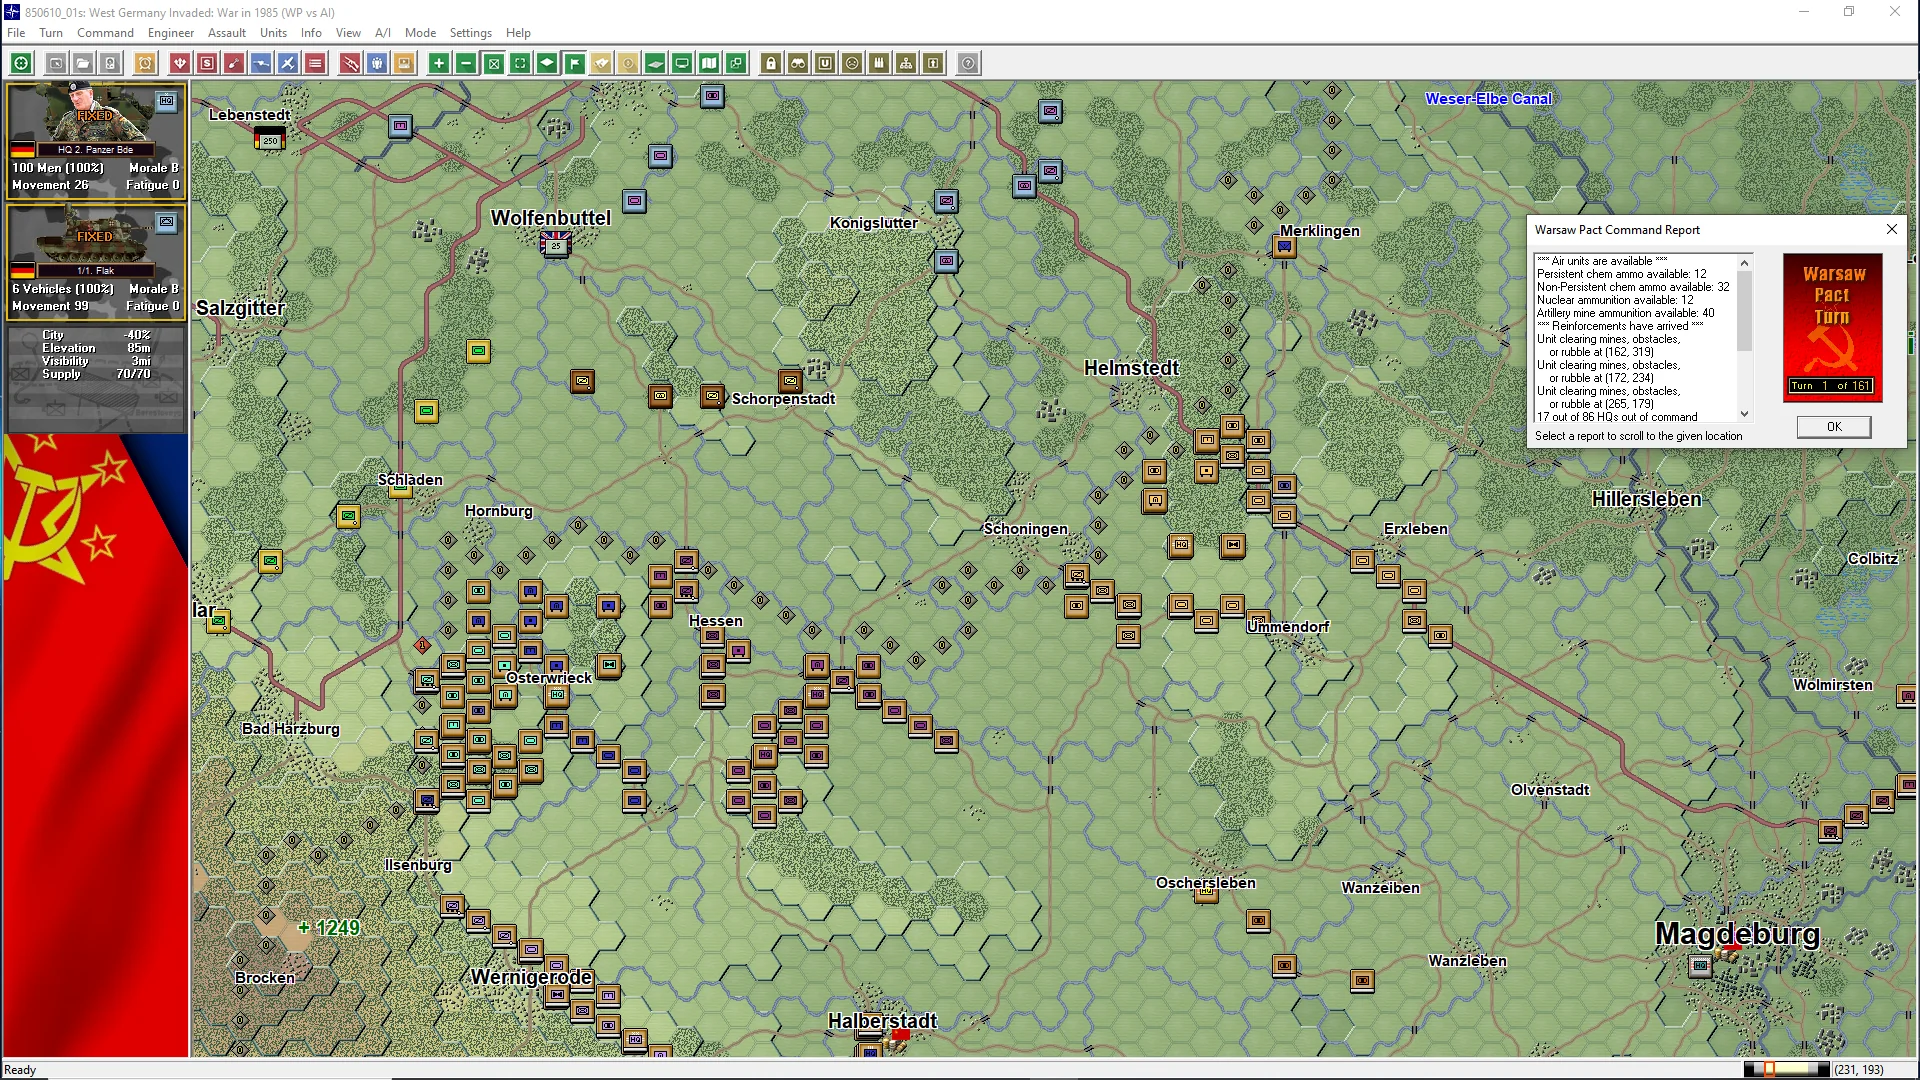The image size is (1920, 1080).
Task: Click the jump map slider in status bar
Action: pos(1786,1069)
